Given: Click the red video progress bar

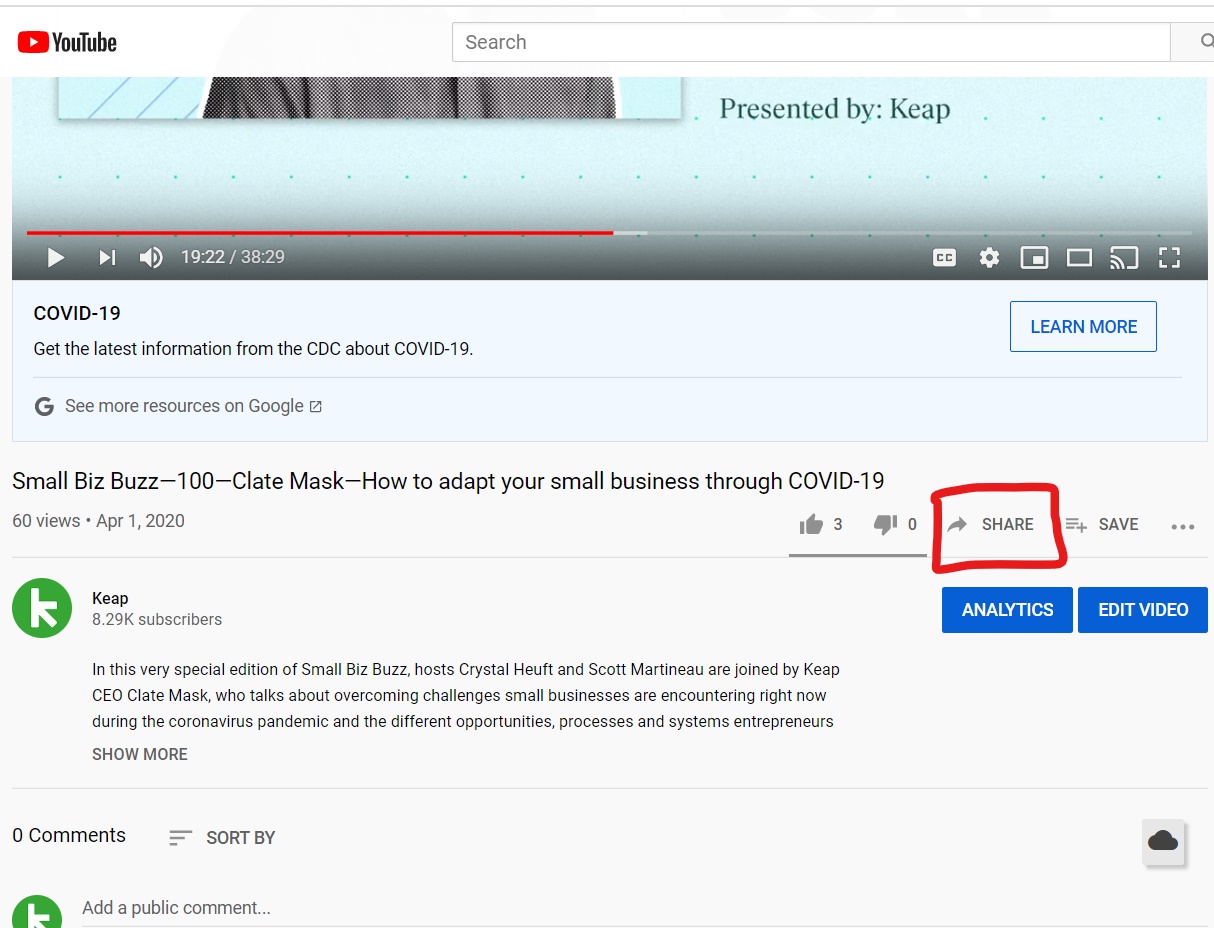Looking at the screenshot, I should tap(320, 232).
